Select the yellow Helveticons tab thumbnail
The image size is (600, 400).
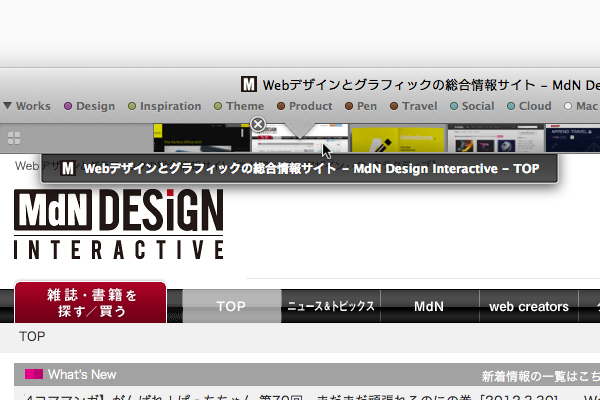pyautogui.click(x=398, y=138)
